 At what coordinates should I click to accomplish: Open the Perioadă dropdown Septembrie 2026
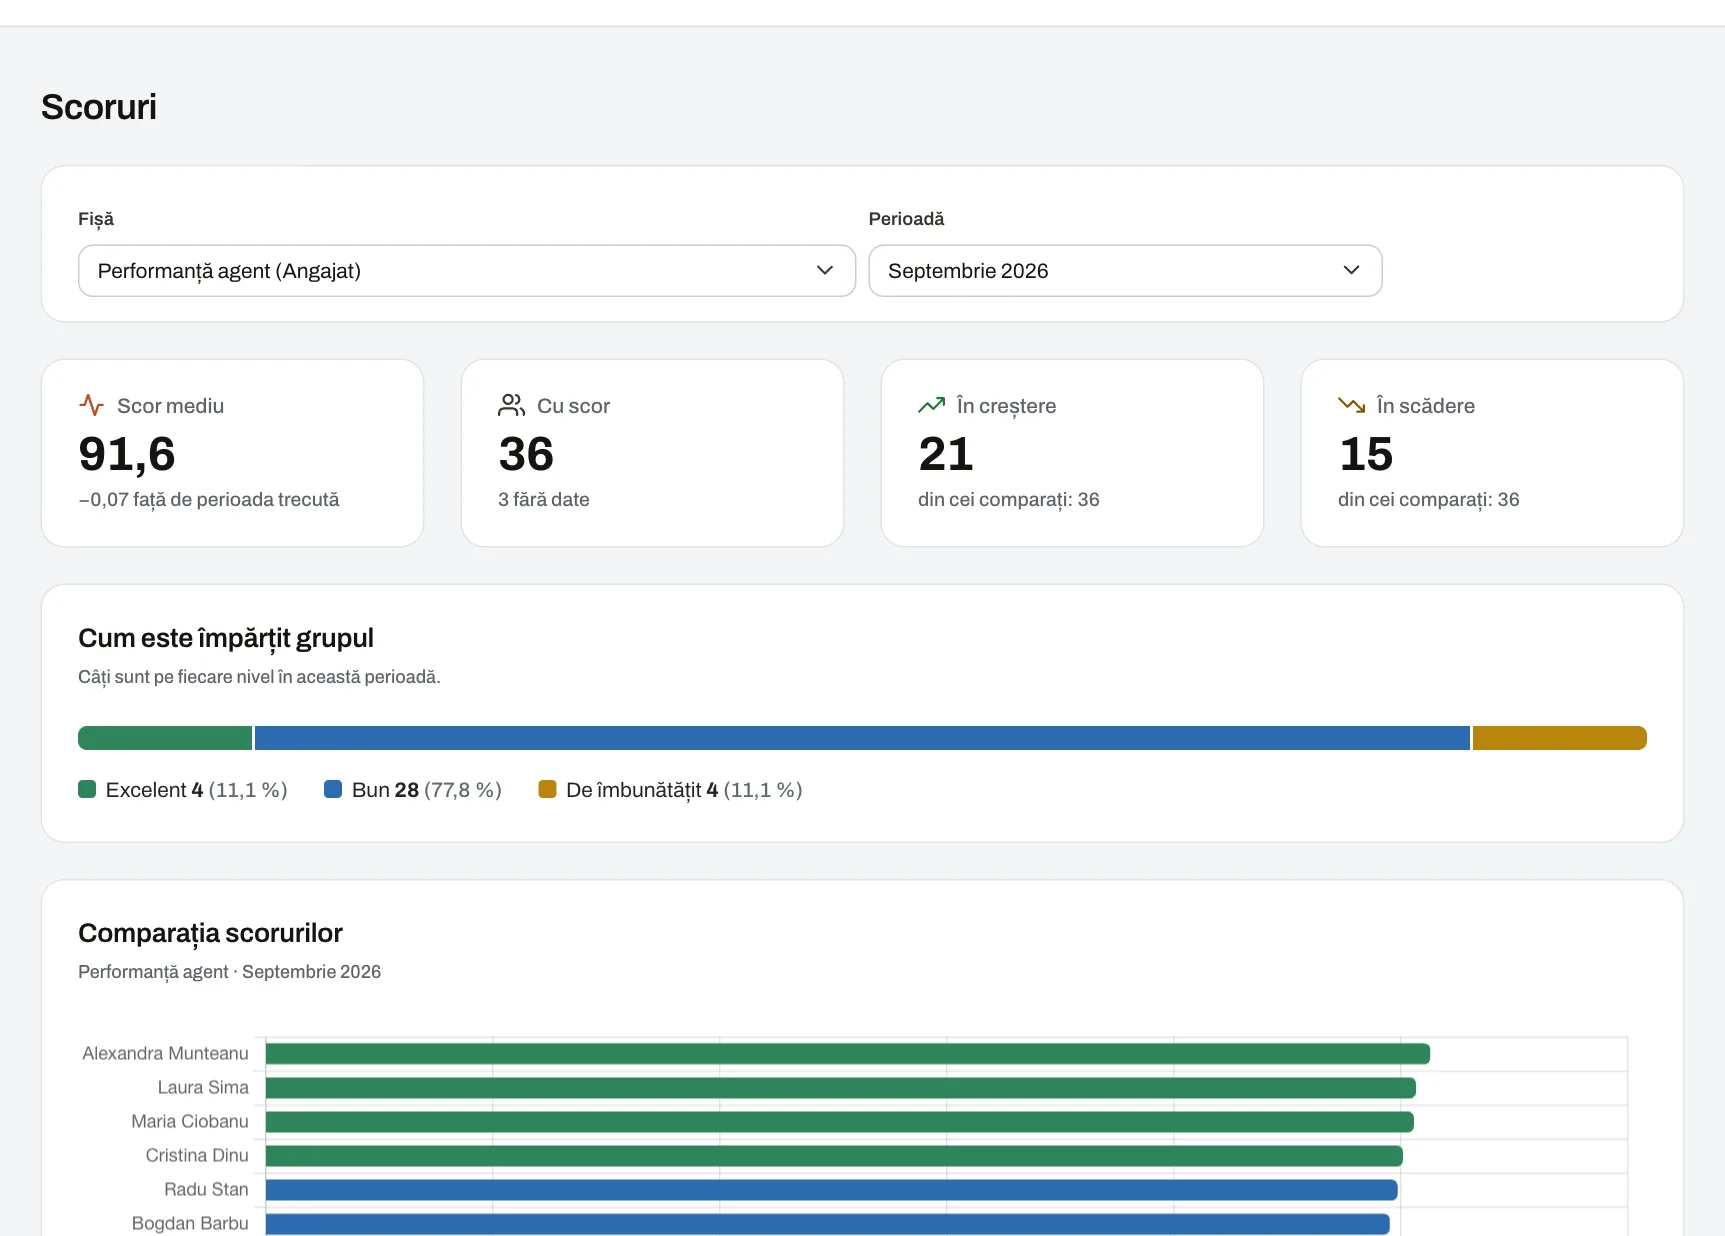pyautogui.click(x=1125, y=271)
